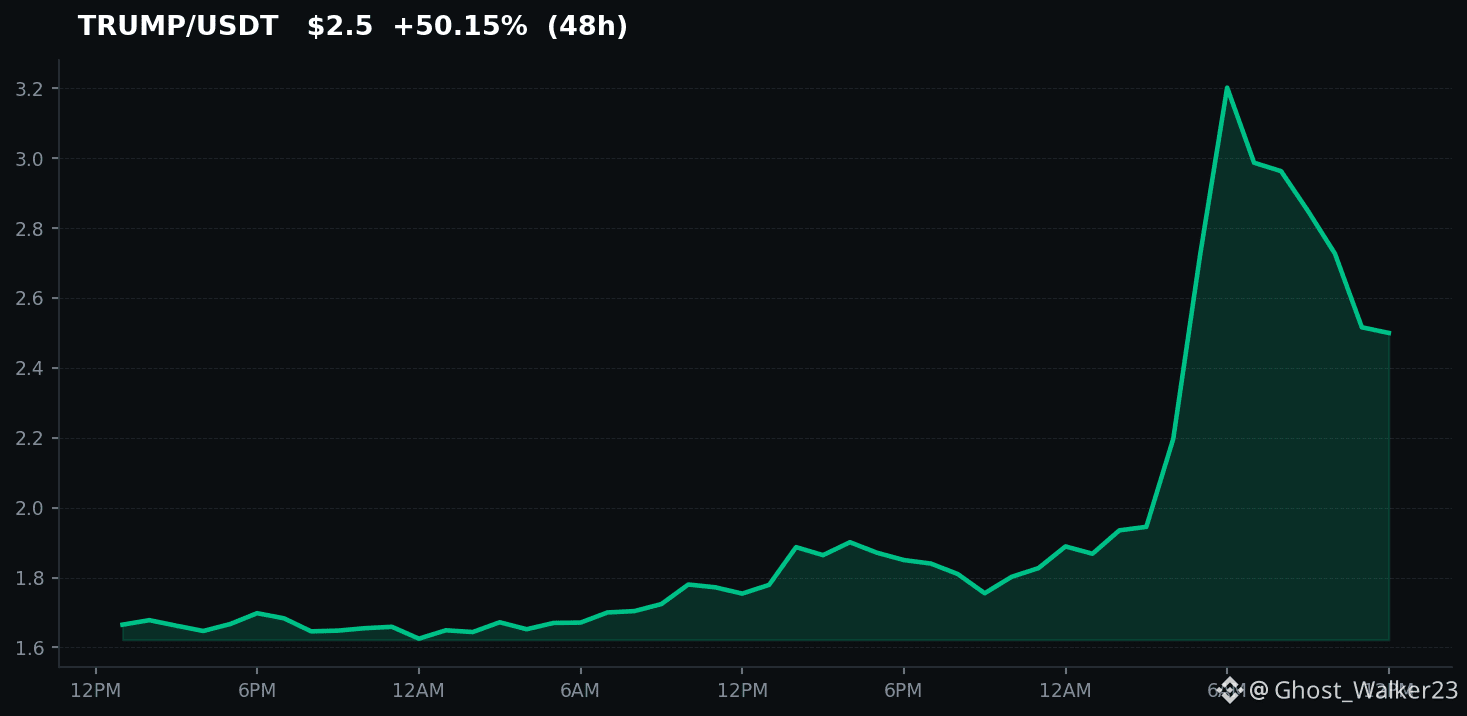Click the 1.8 y-axis label
This screenshot has width=1467, height=716.
tap(30, 579)
